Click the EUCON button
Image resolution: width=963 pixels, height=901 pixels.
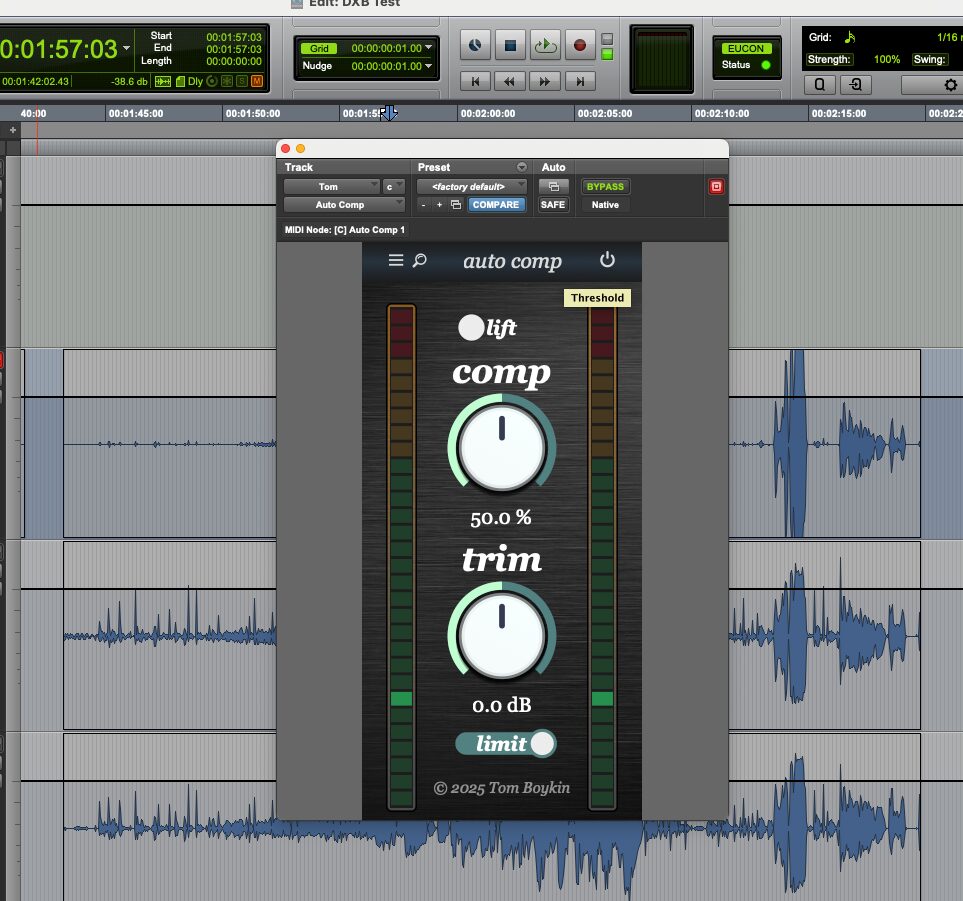746,49
